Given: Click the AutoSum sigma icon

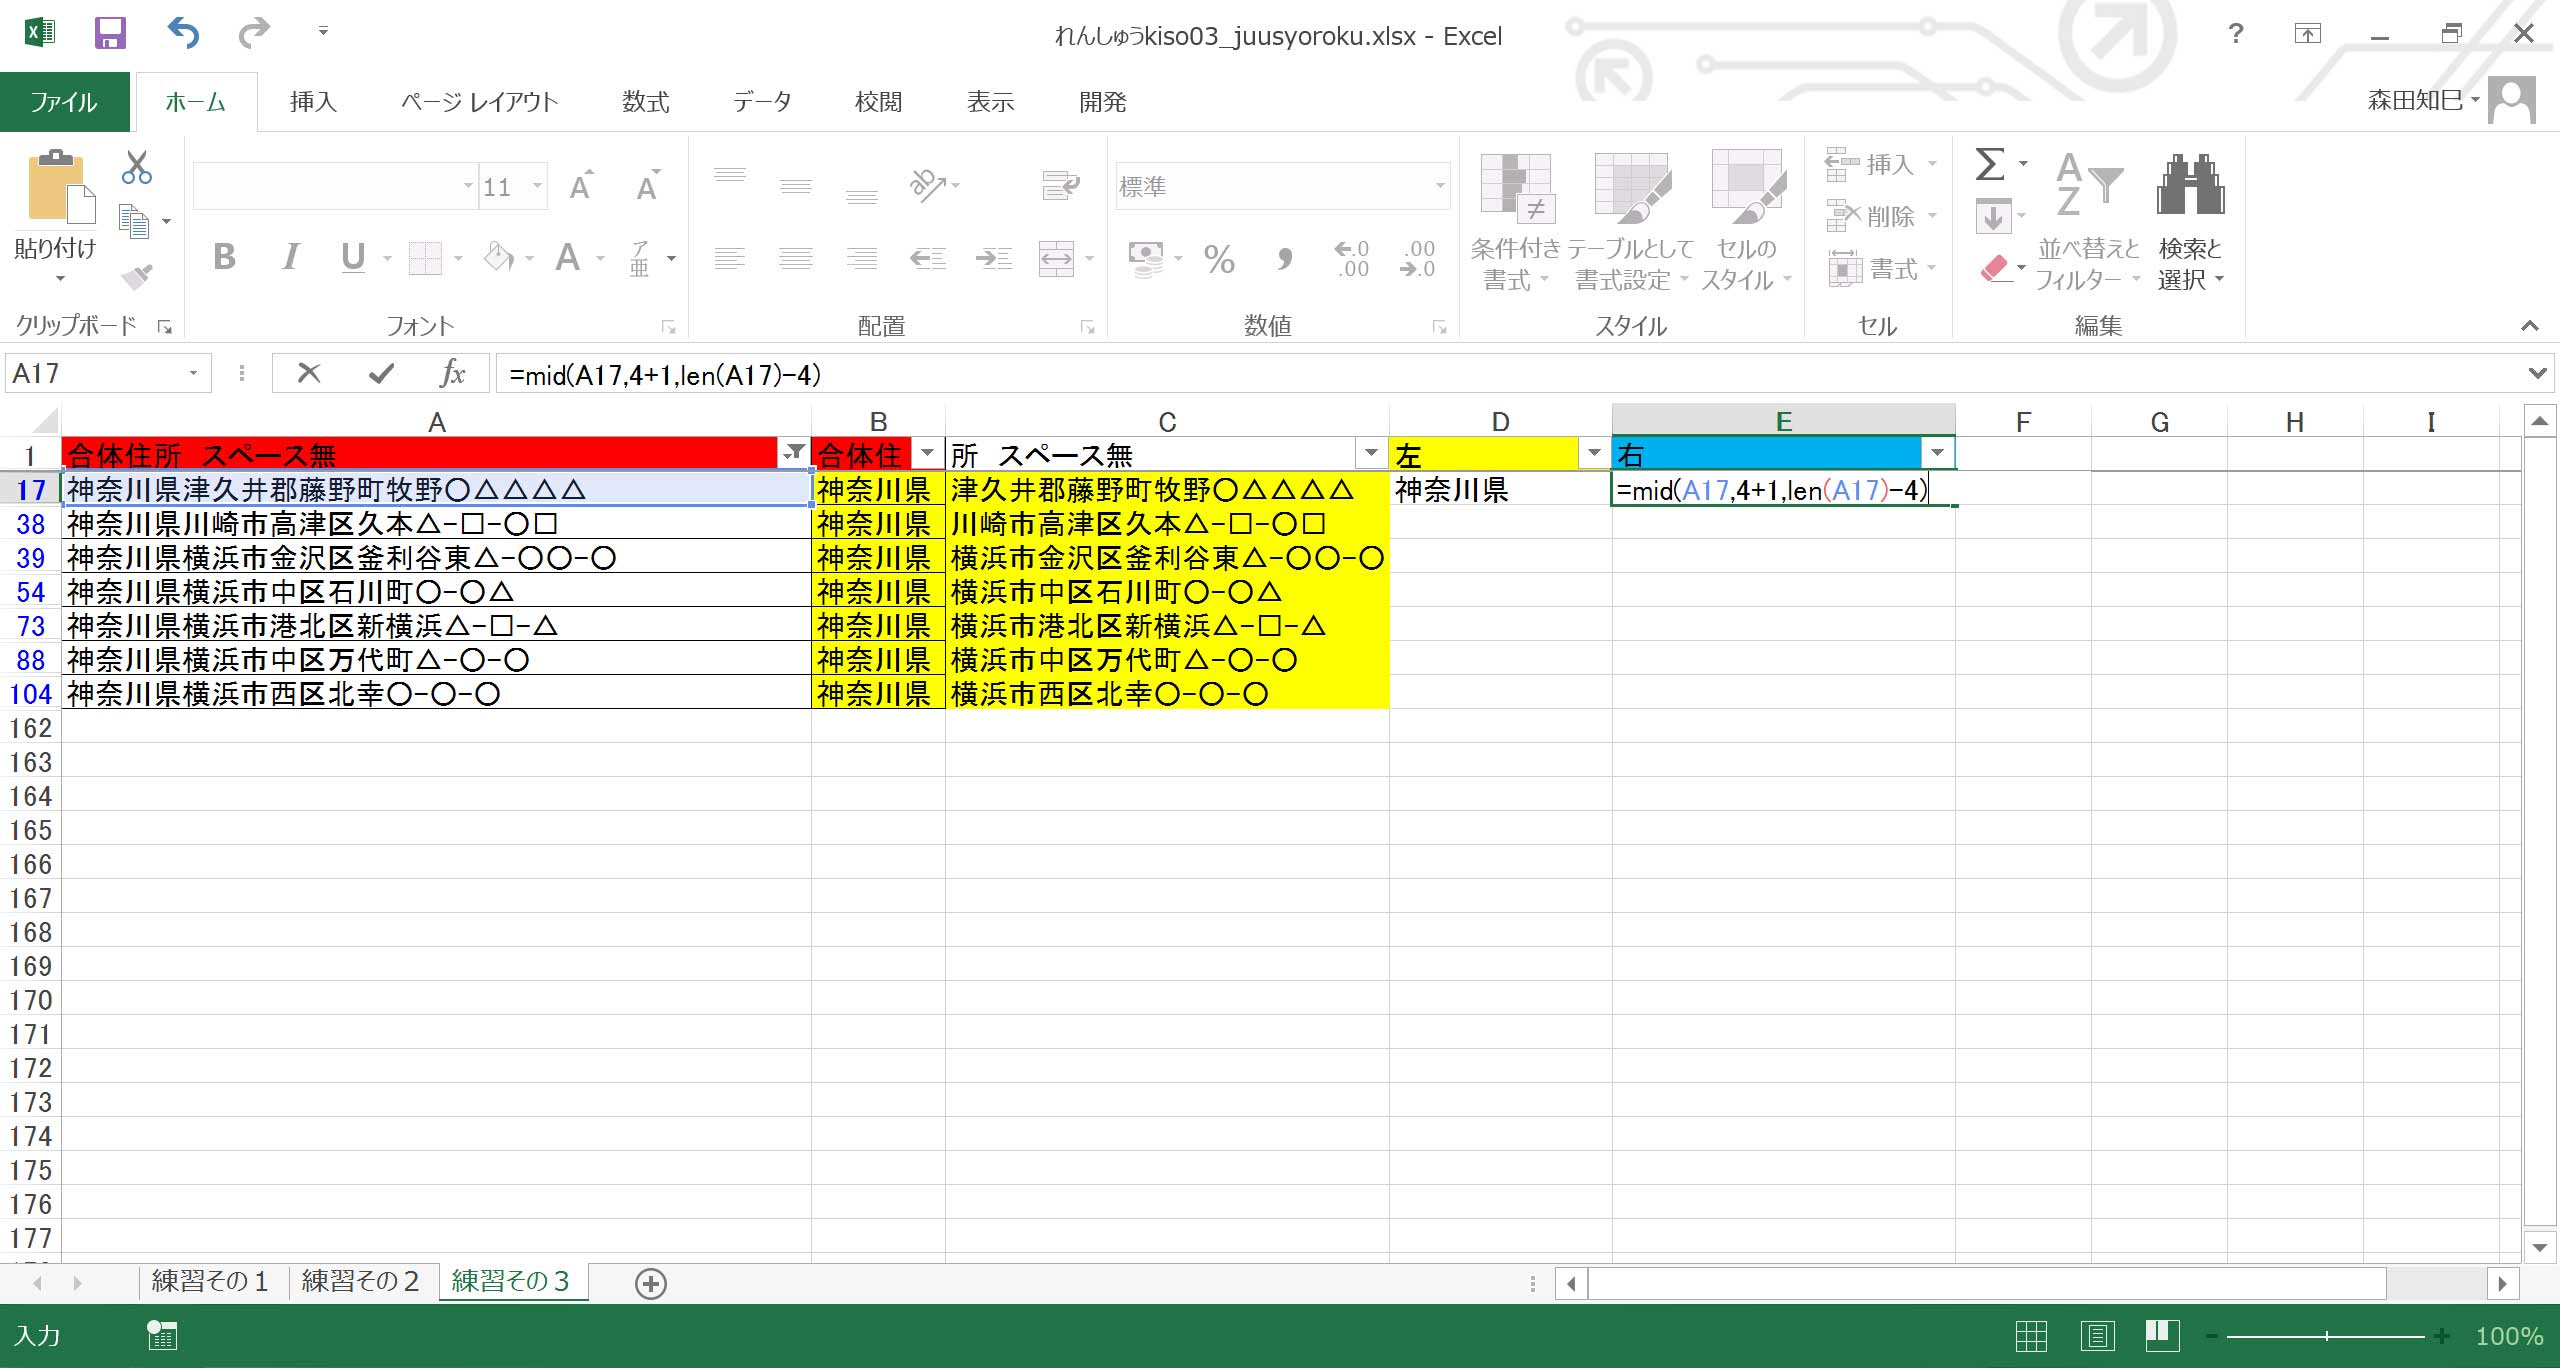Looking at the screenshot, I should coord(1990,164).
